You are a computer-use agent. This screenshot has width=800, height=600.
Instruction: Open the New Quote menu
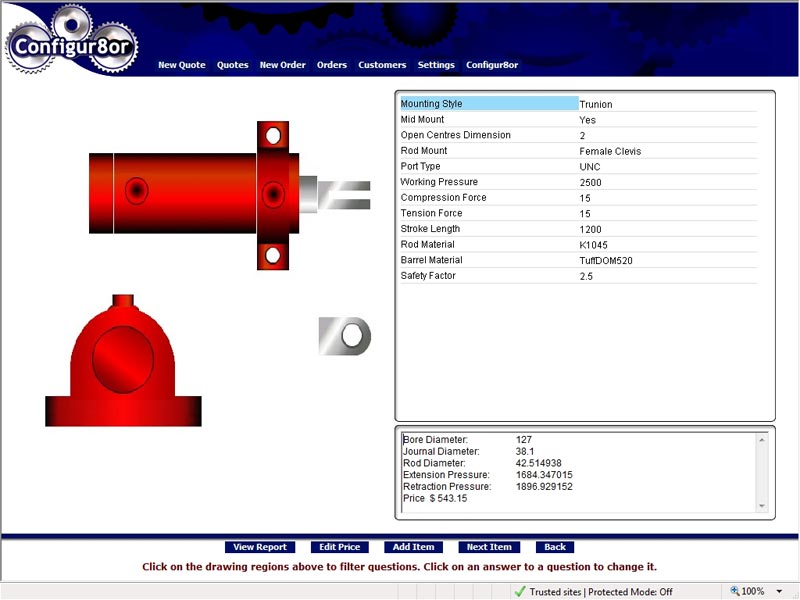click(182, 65)
